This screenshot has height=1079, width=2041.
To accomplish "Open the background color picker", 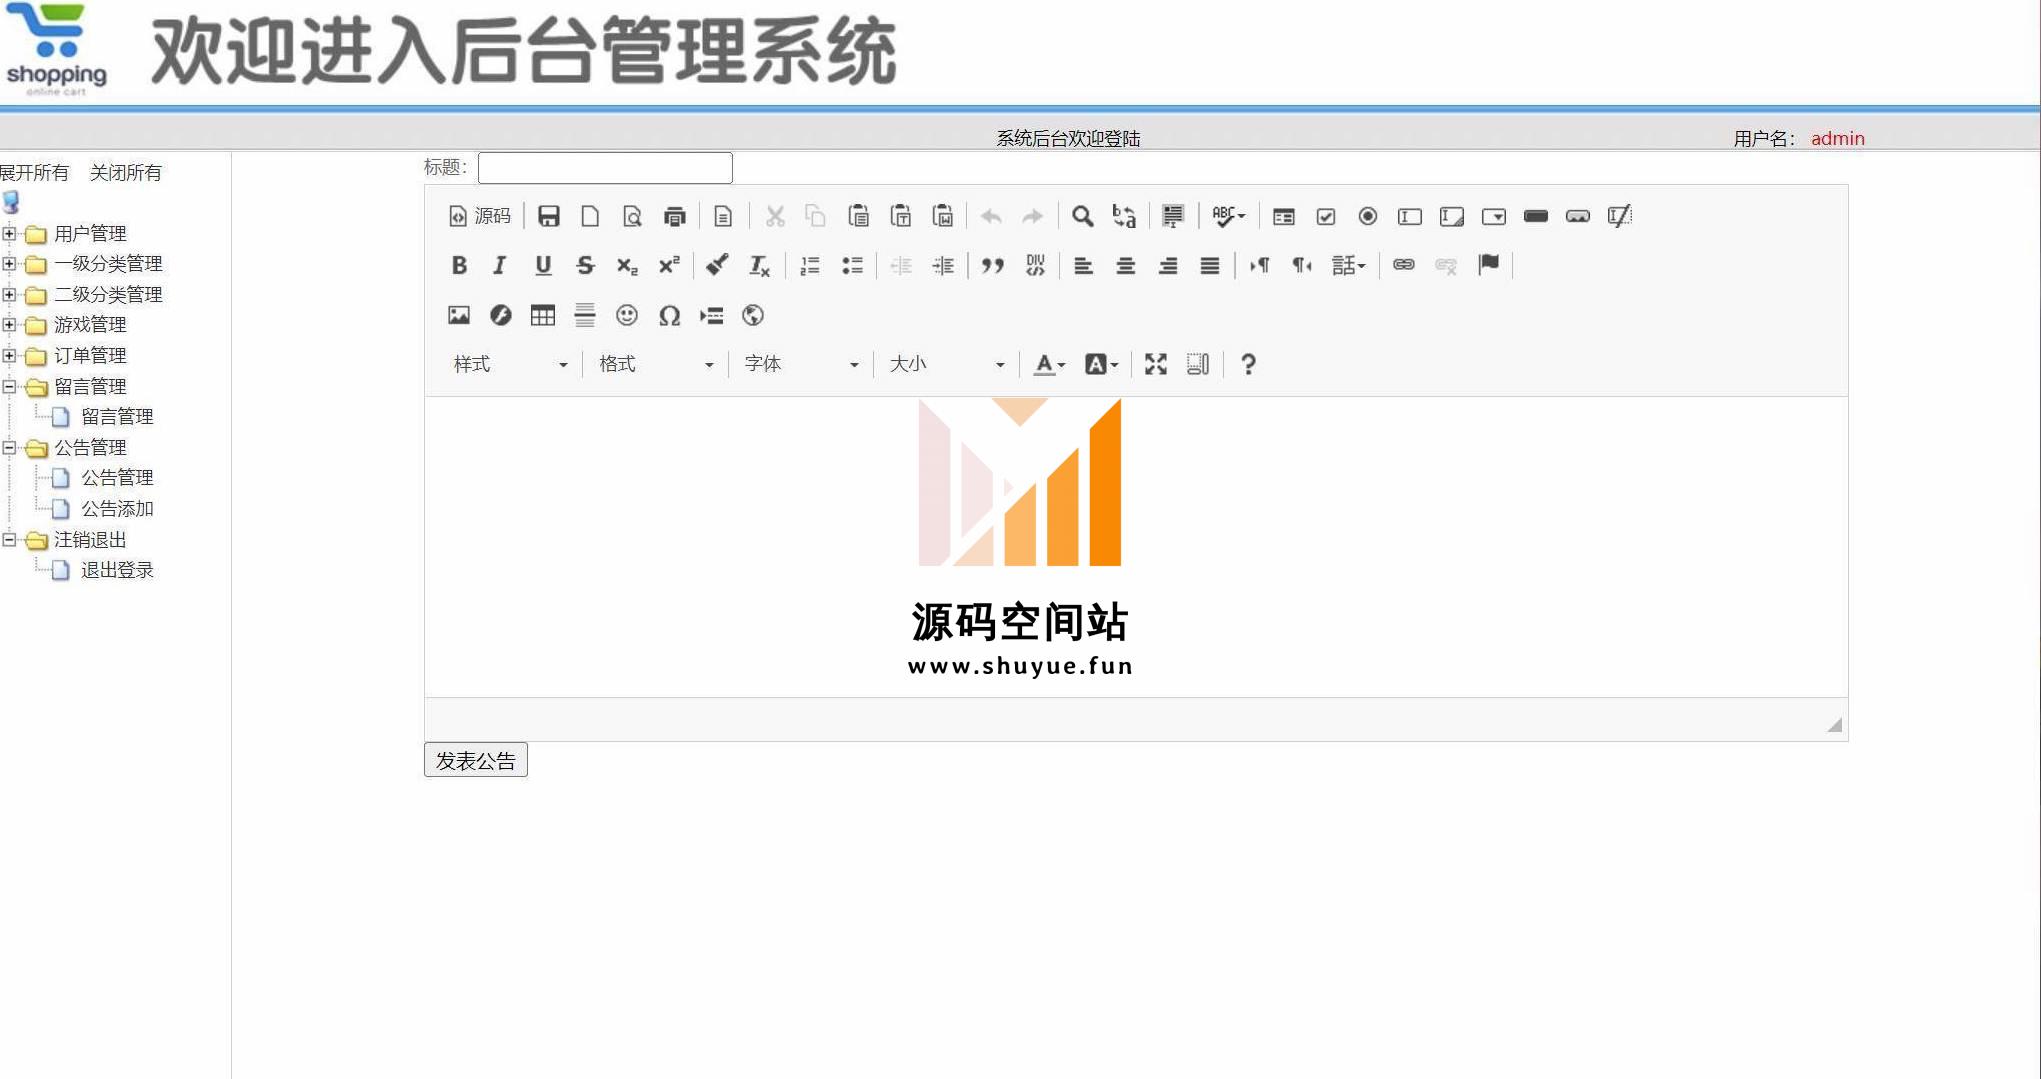I will click(x=1101, y=364).
